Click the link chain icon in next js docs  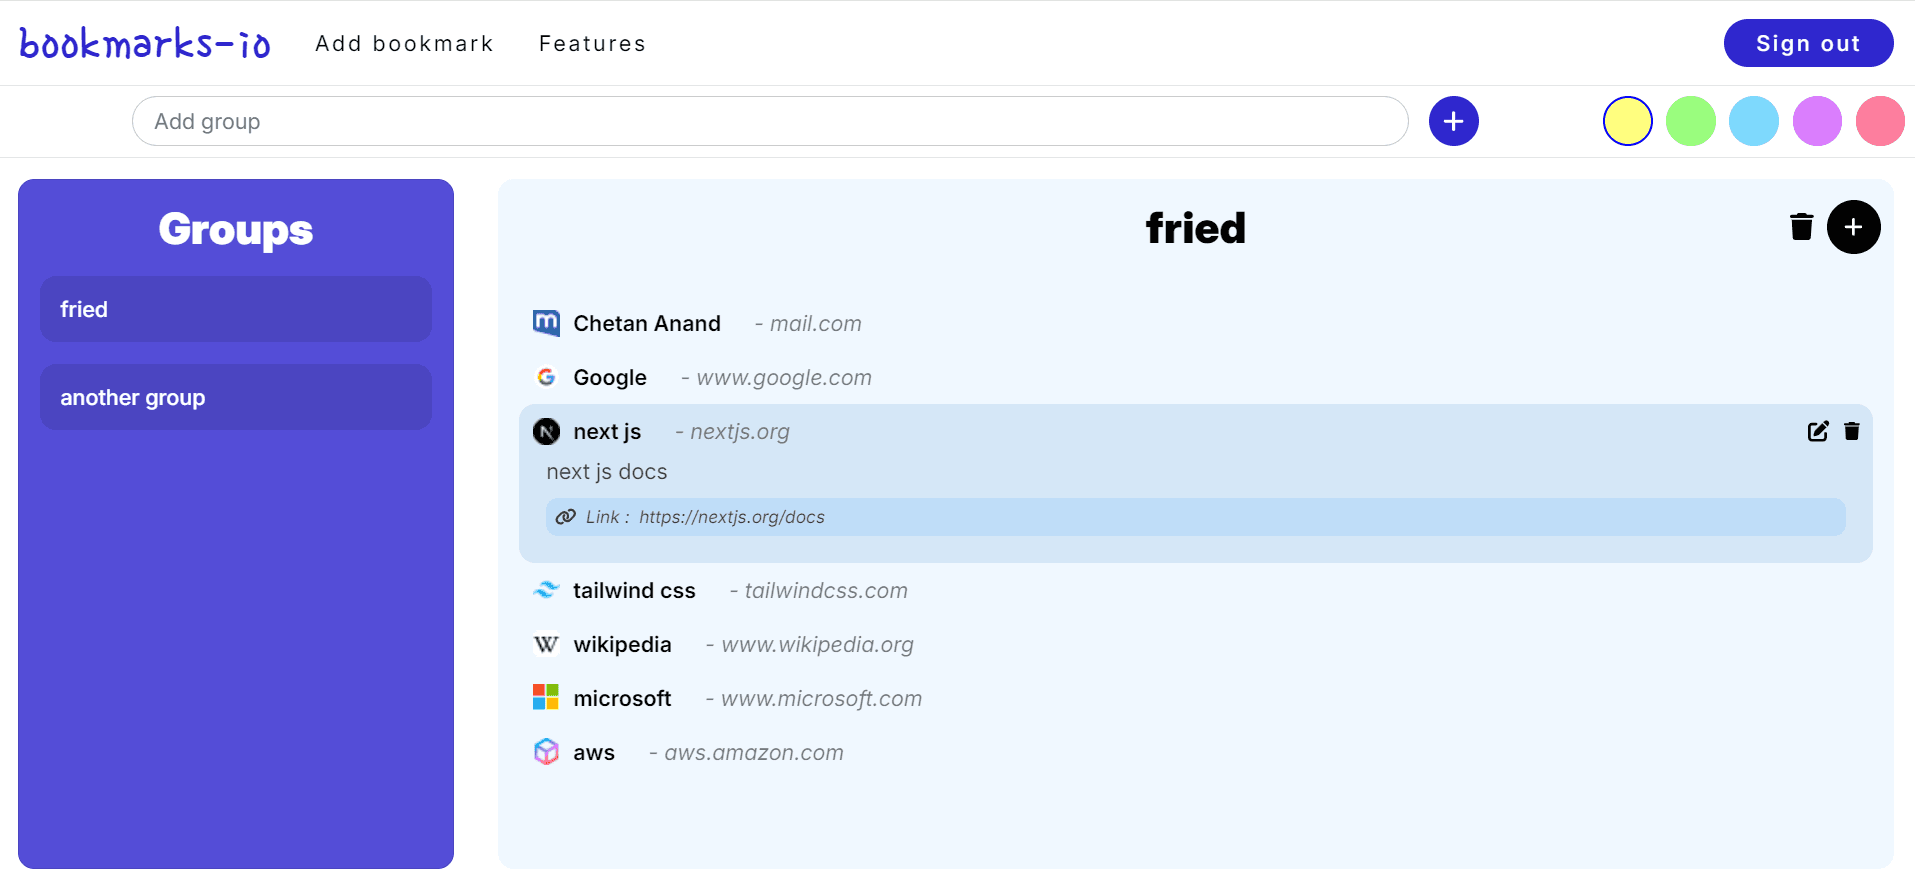click(566, 516)
